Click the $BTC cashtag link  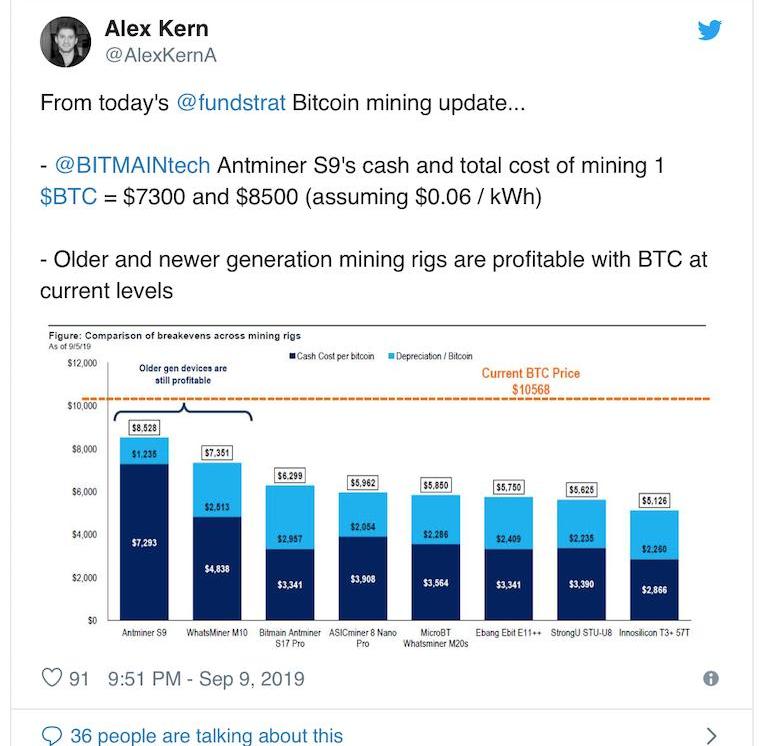tap(68, 197)
